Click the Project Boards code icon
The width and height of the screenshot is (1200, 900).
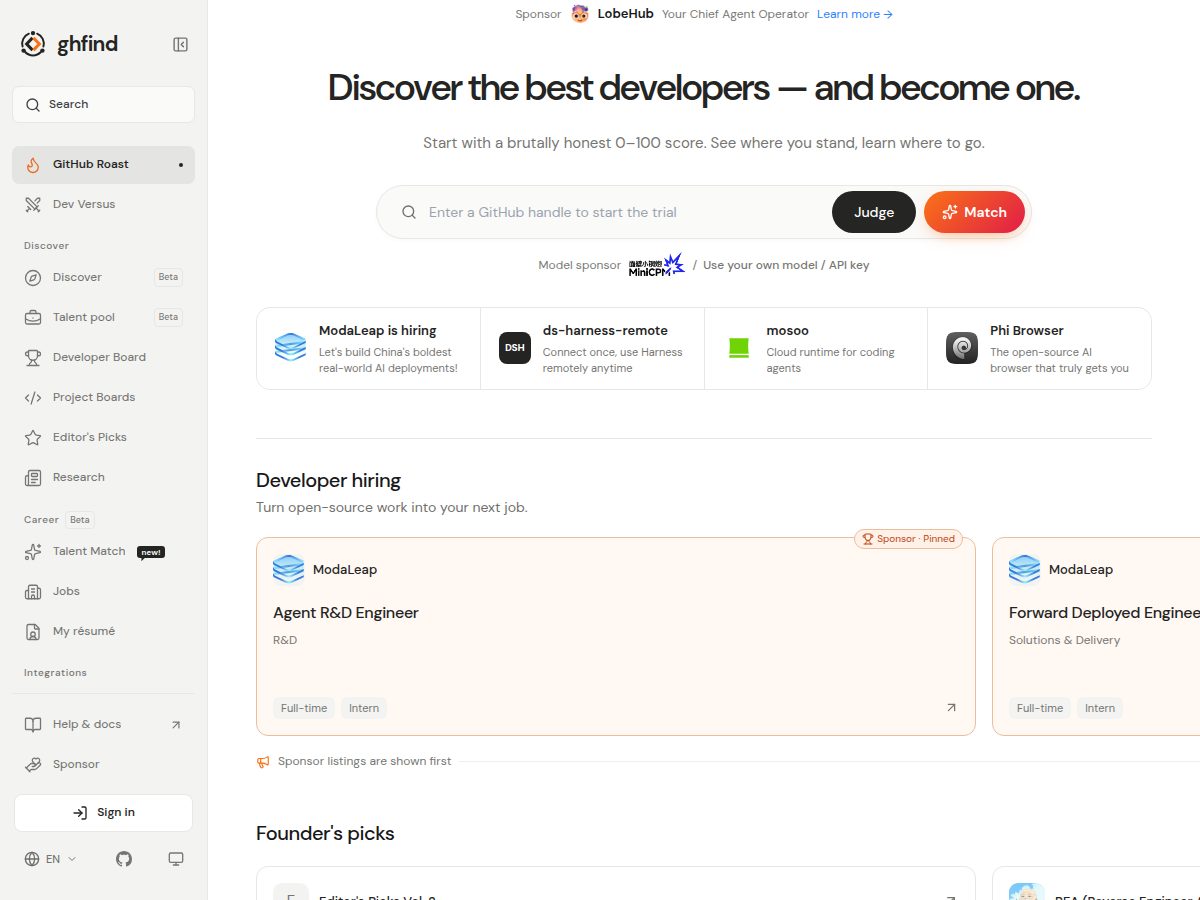coord(33,398)
